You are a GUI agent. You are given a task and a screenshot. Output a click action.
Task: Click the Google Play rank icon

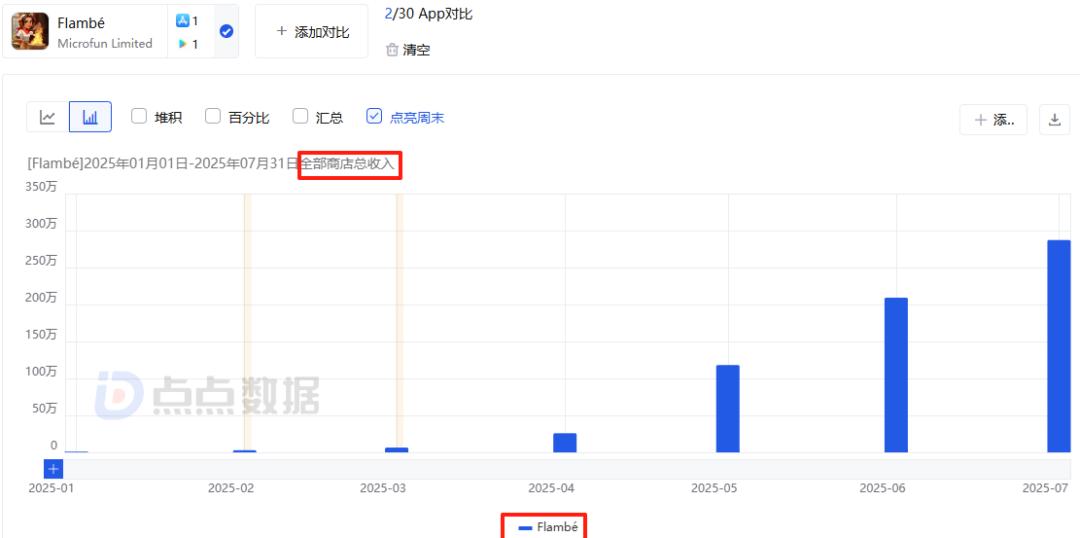click(x=183, y=43)
